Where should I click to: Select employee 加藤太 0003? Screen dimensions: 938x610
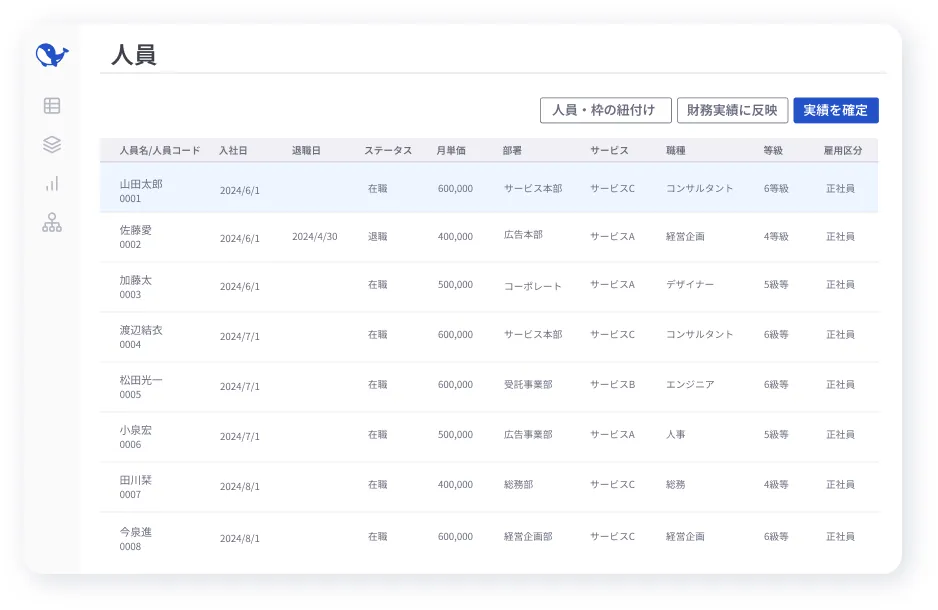click(136, 287)
